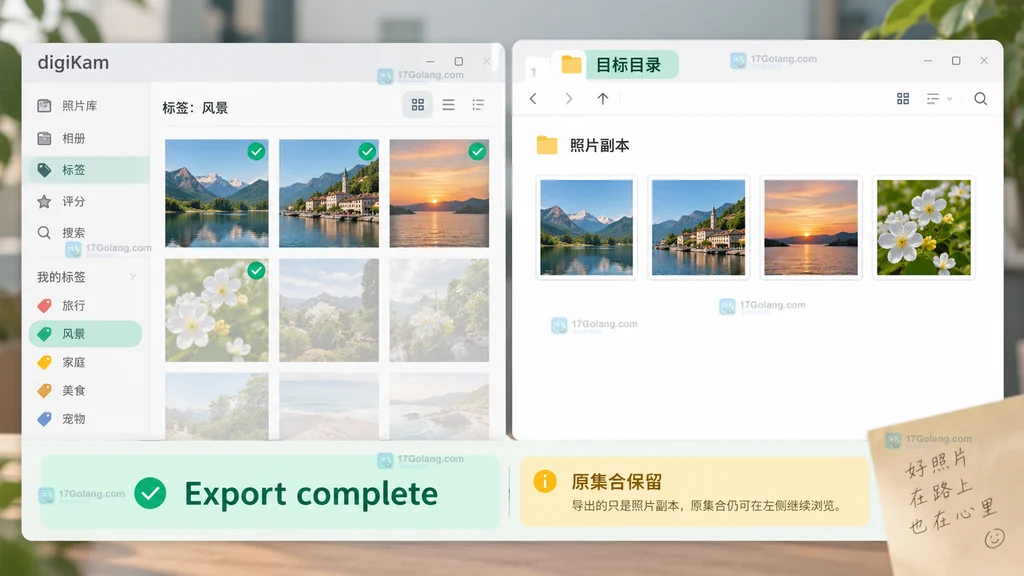Click the blue 宠物 tag icon
Image resolution: width=1024 pixels, height=576 pixels.
click(44, 419)
